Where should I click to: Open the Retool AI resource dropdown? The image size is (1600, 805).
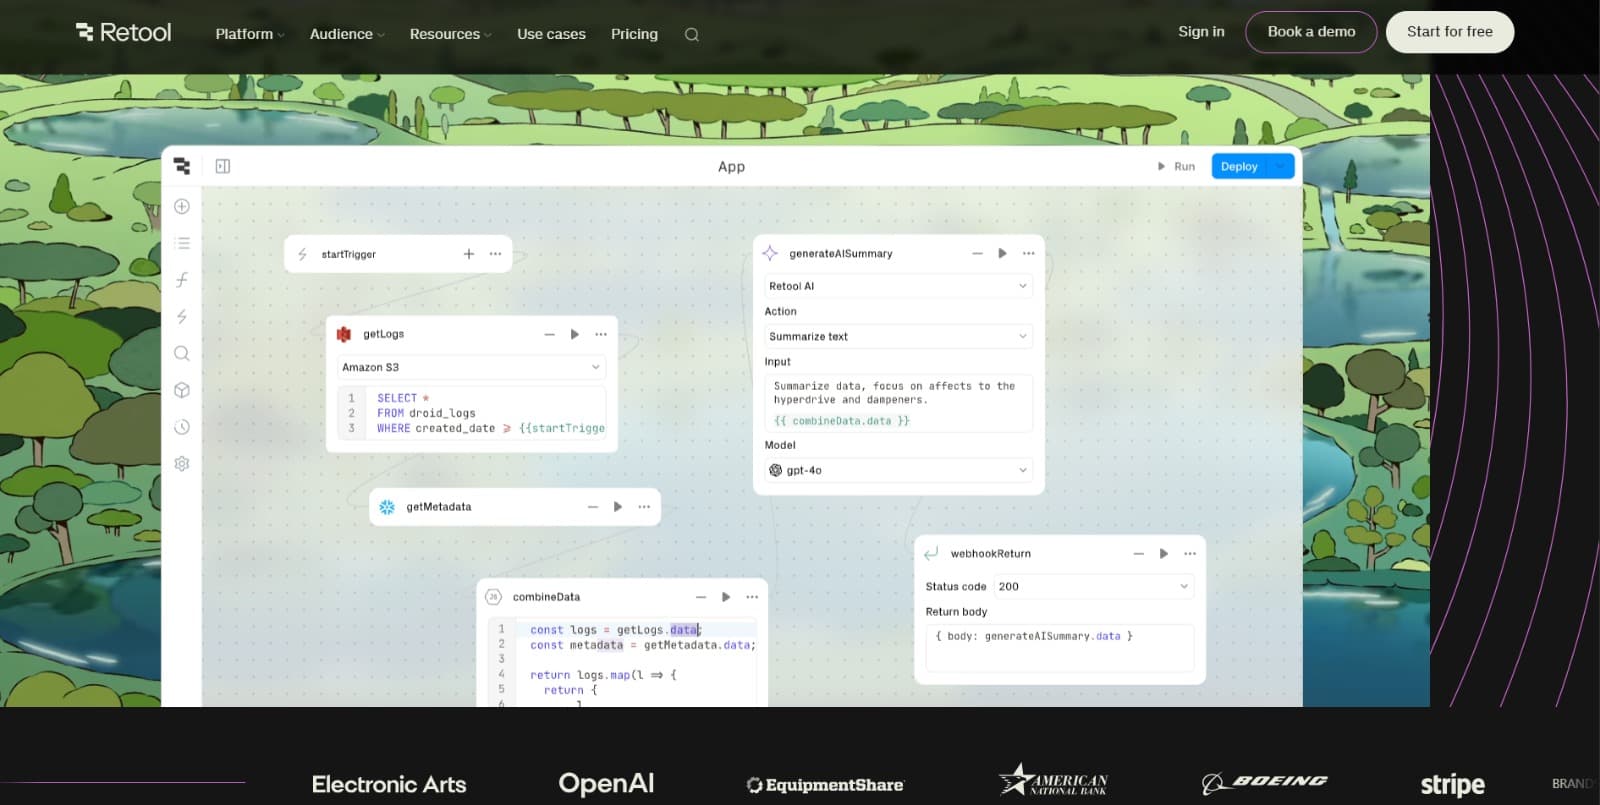click(898, 286)
